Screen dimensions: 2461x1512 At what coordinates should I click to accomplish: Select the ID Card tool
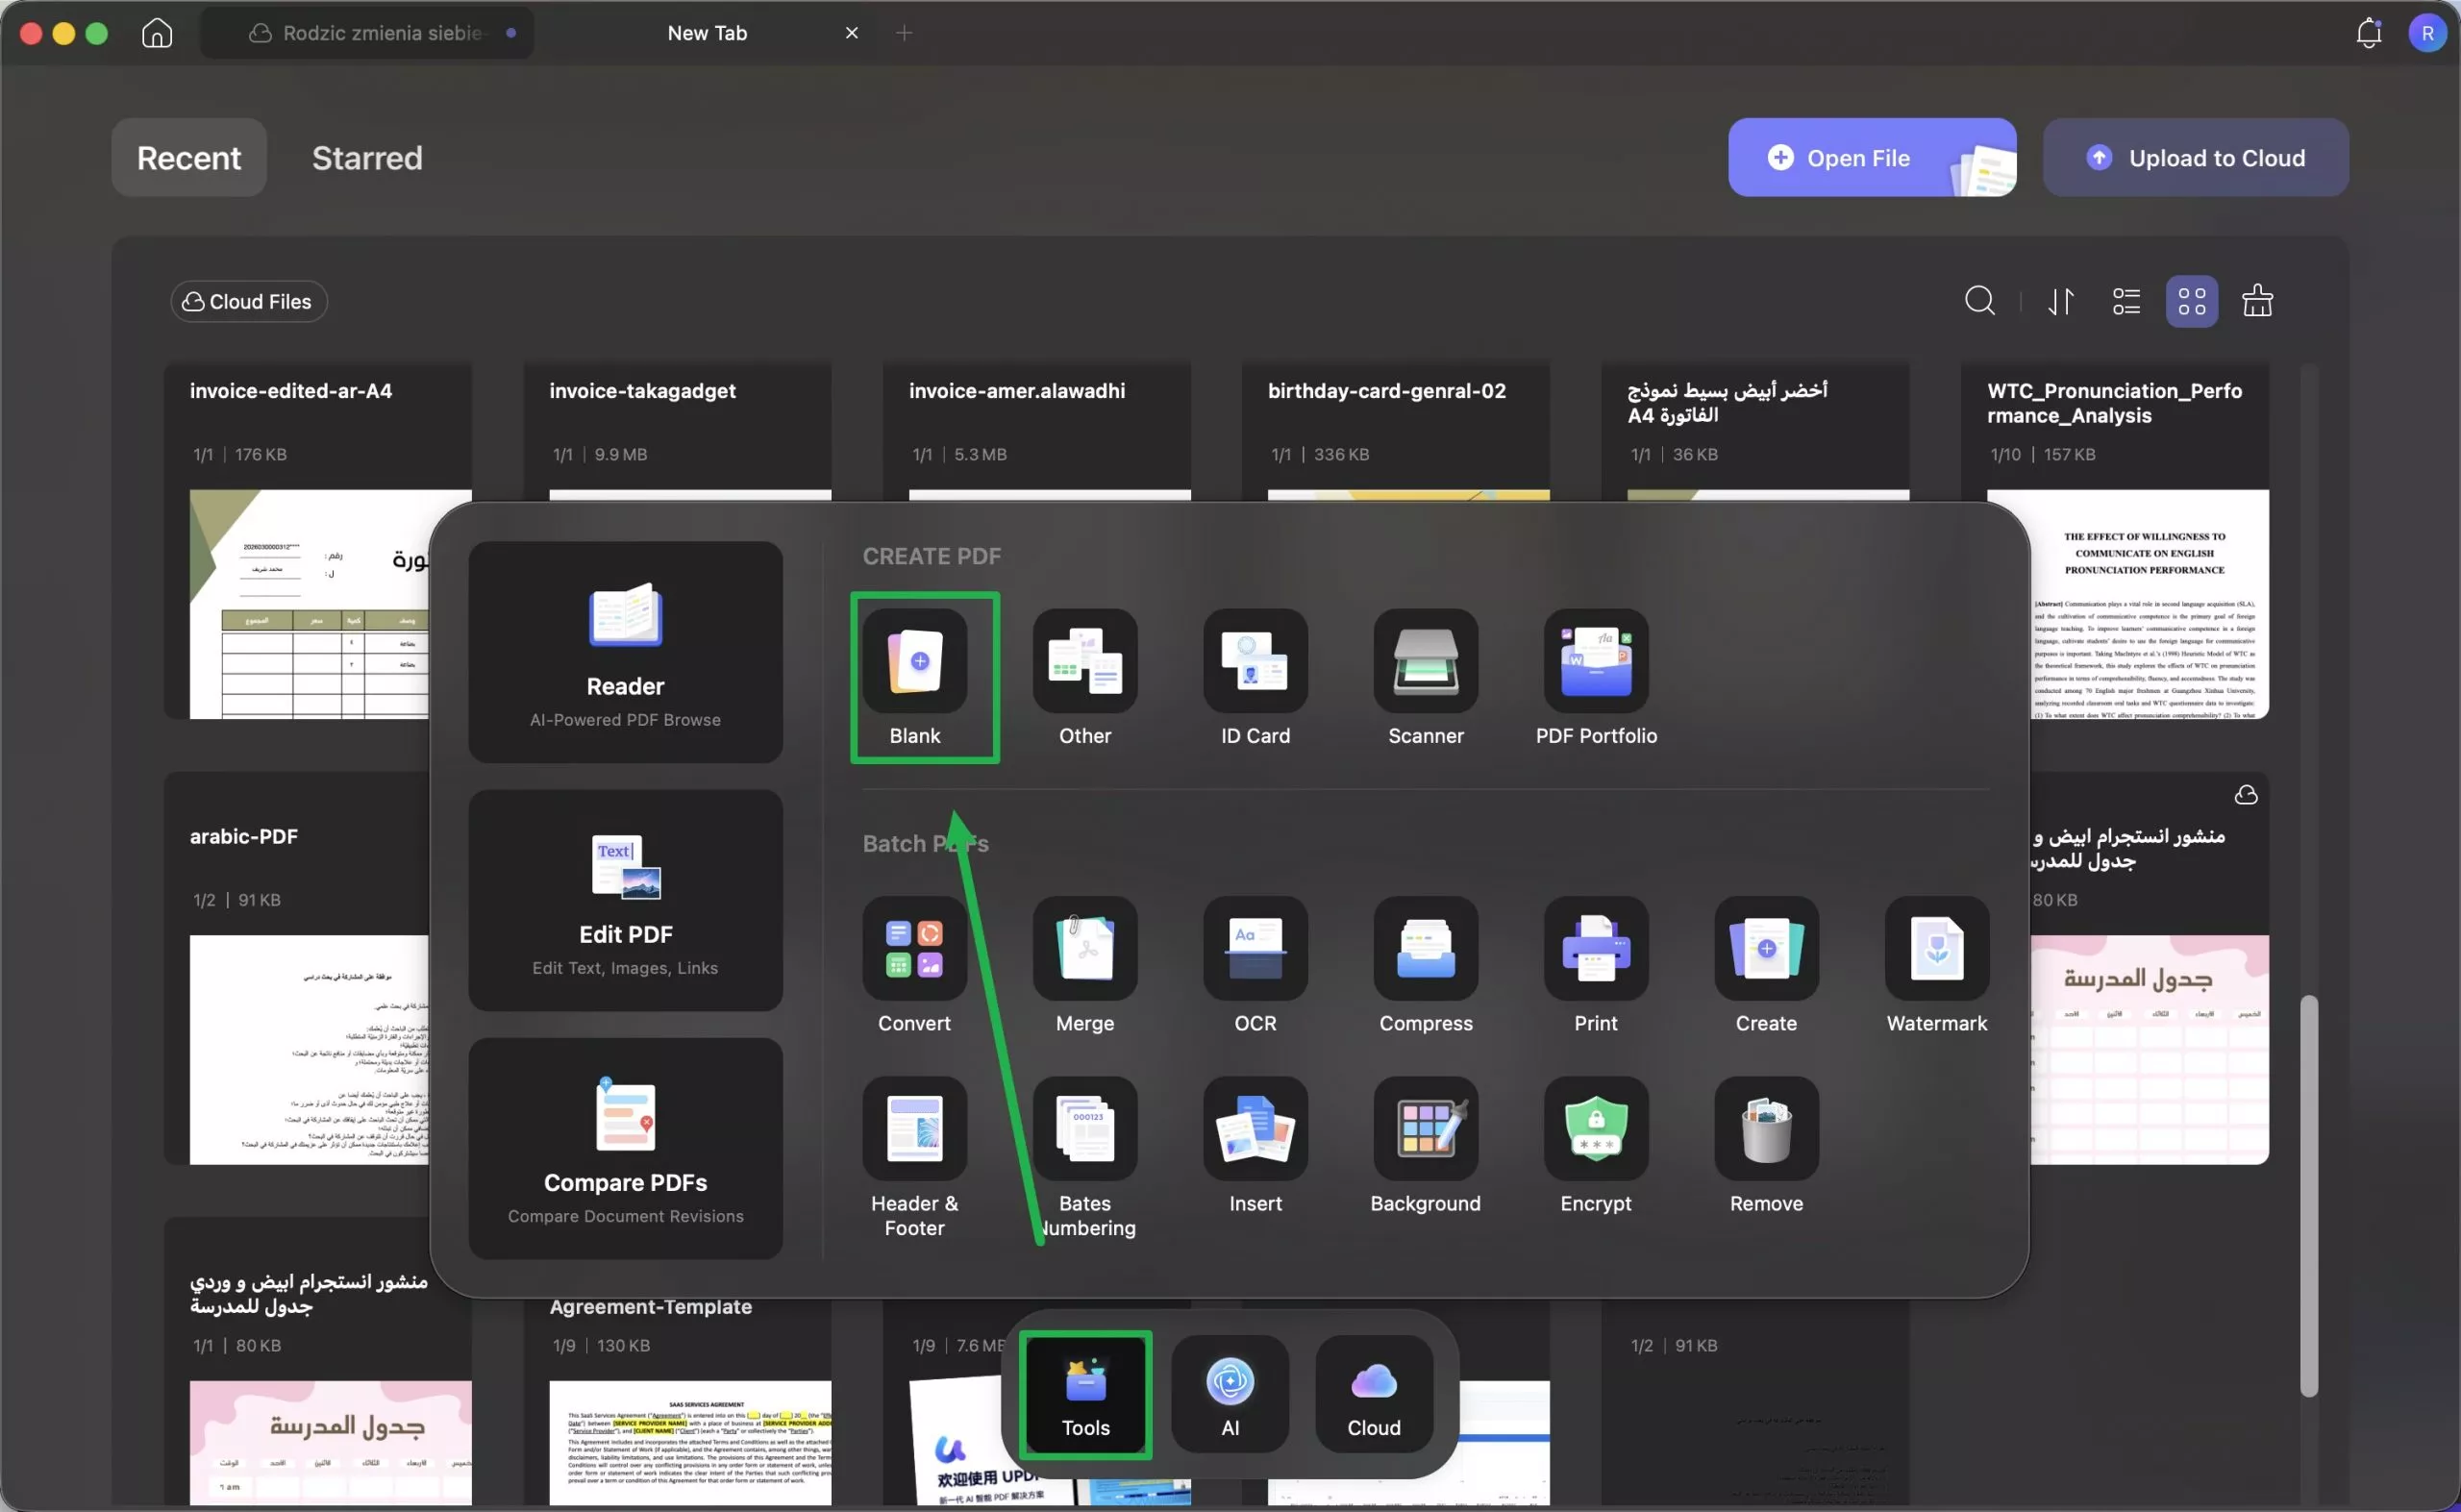1255,662
